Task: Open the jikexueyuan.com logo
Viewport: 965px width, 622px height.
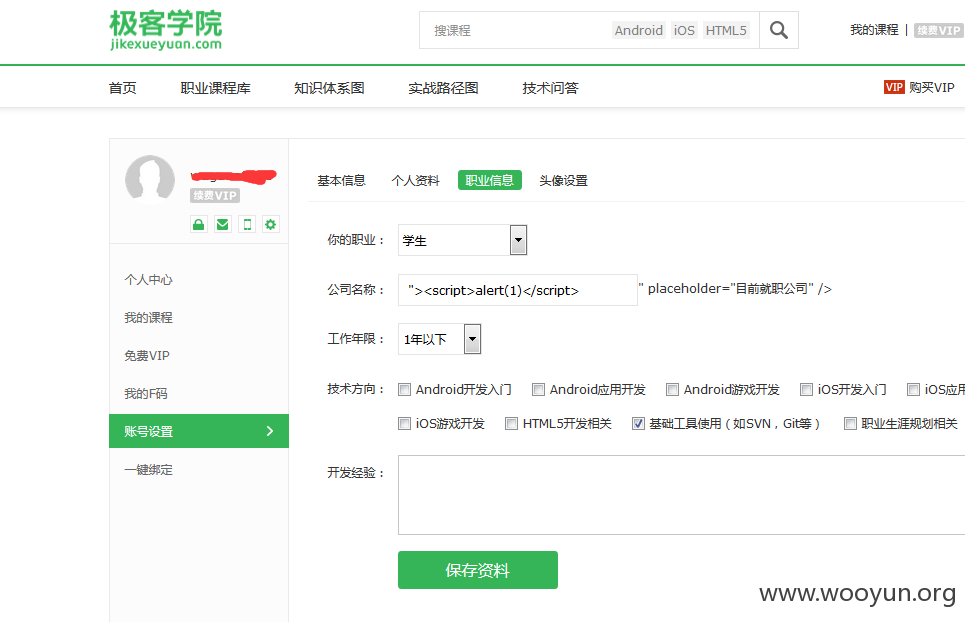Action: [x=166, y=30]
